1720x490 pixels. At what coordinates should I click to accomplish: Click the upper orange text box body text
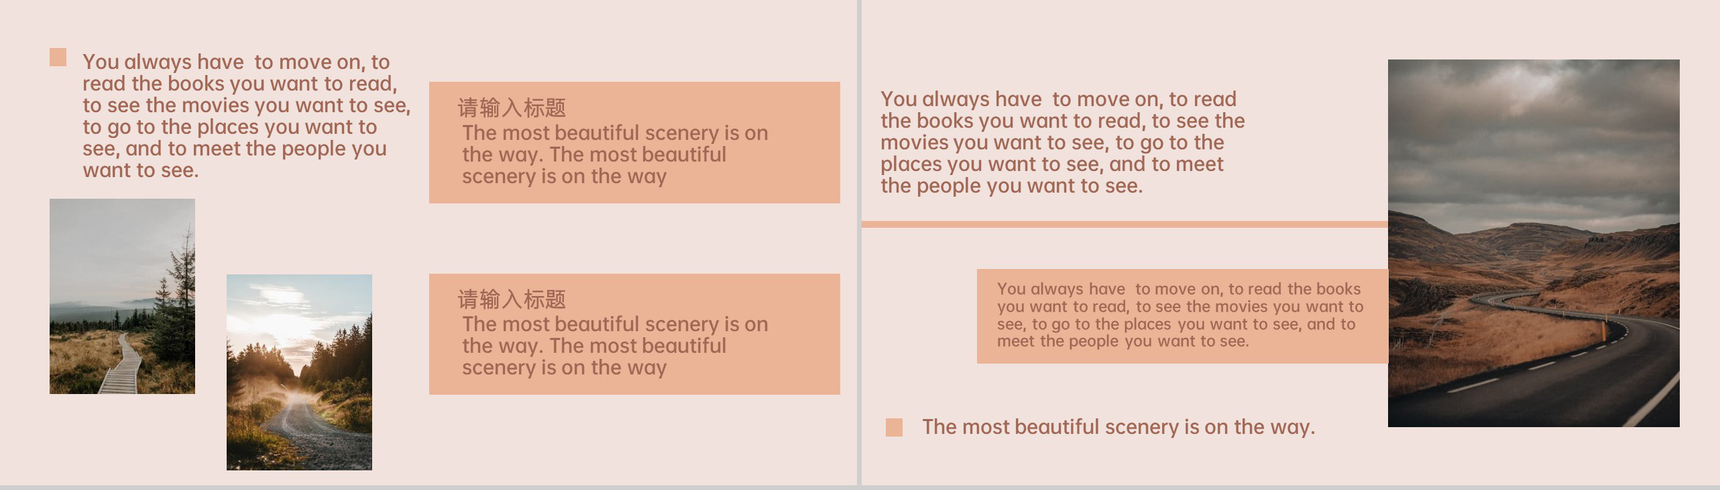click(615, 154)
